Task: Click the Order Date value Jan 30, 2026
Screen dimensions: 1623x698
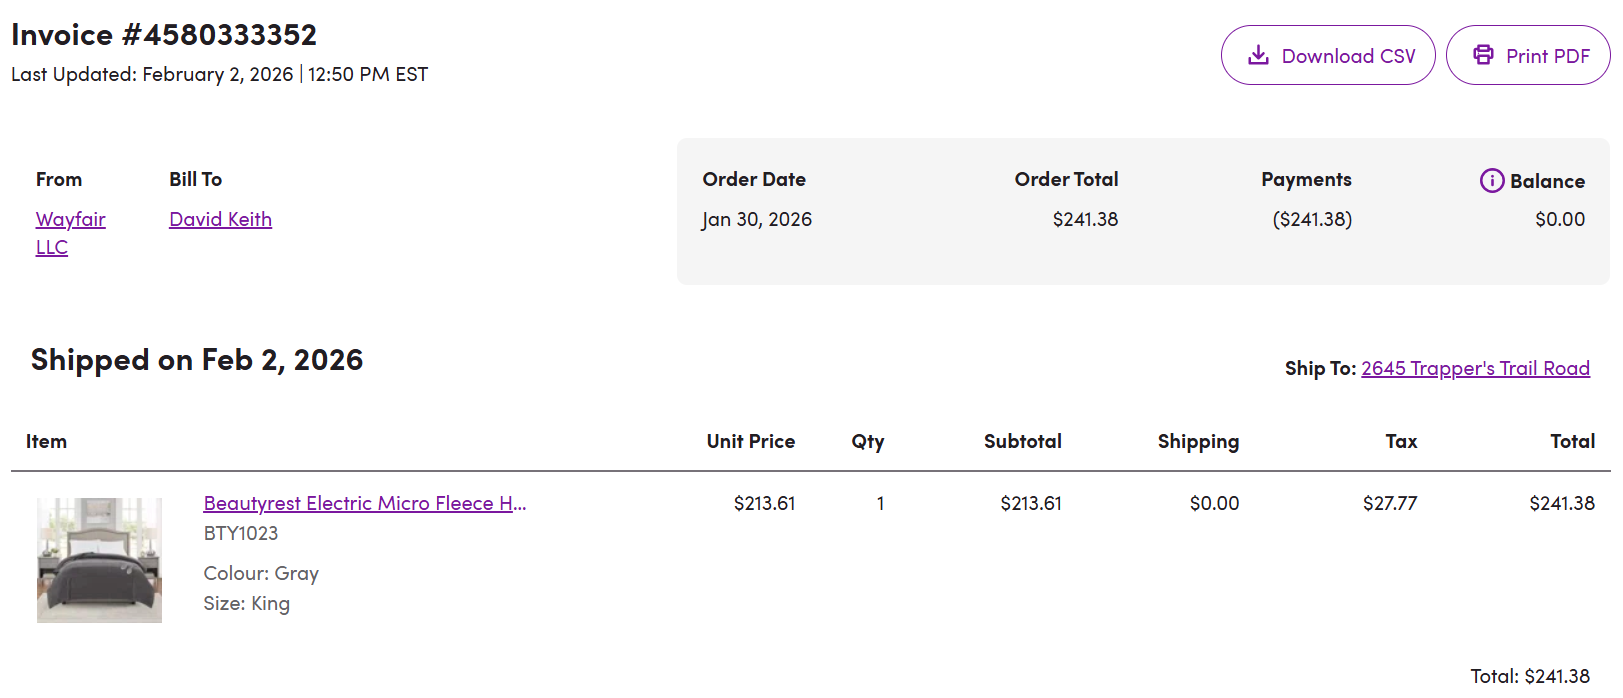Action: click(757, 219)
